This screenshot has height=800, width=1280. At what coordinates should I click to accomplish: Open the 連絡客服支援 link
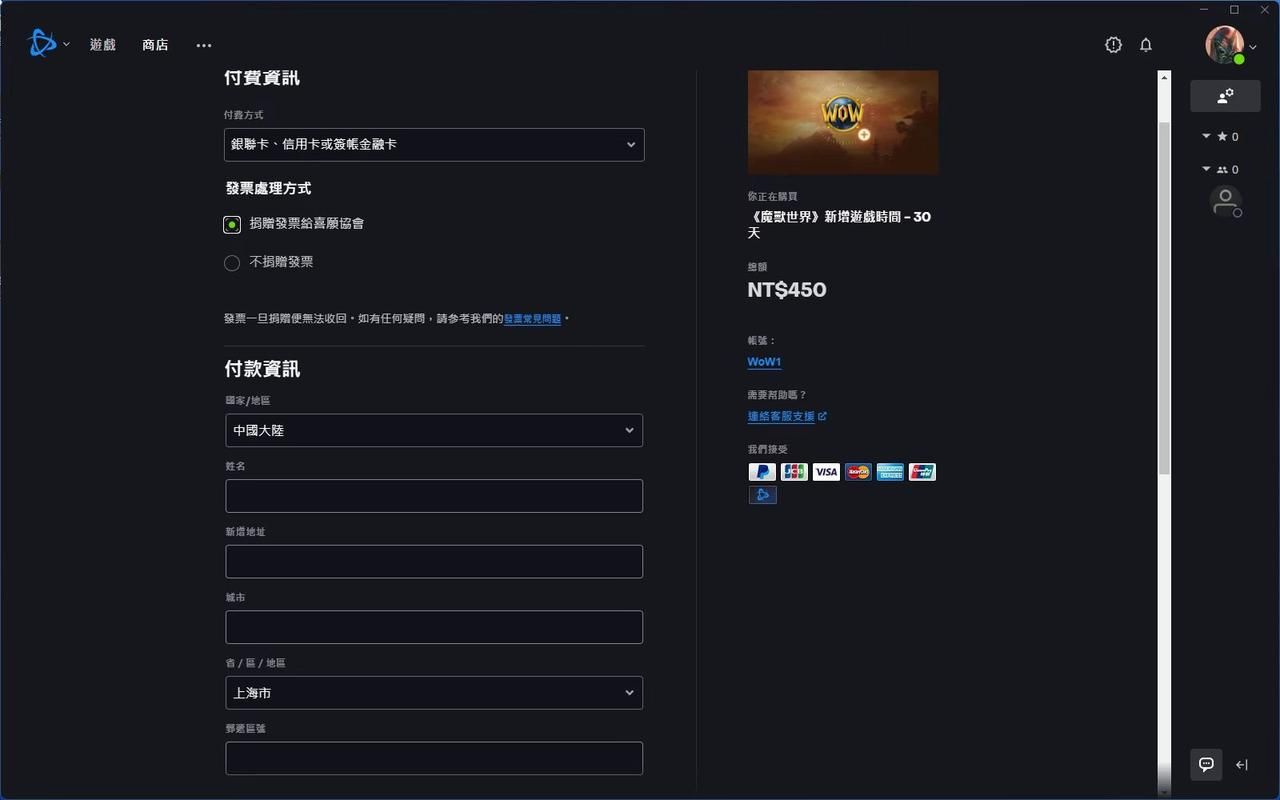click(x=787, y=416)
